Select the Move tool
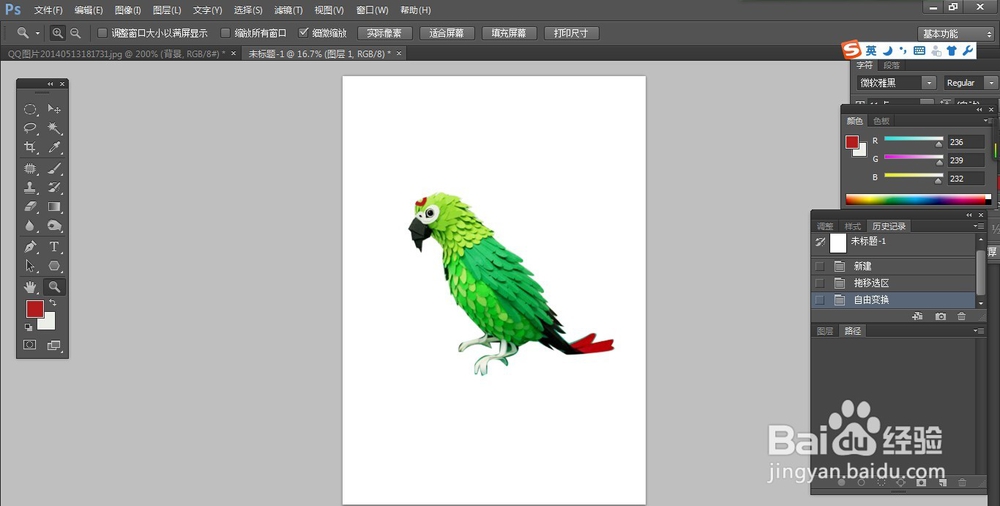The width and height of the screenshot is (1000, 506). coord(54,109)
